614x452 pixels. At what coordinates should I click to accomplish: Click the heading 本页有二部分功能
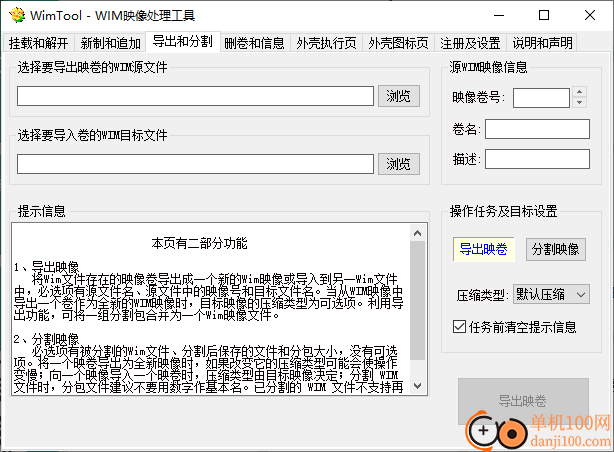pyautogui.click(x=199, y=243)
